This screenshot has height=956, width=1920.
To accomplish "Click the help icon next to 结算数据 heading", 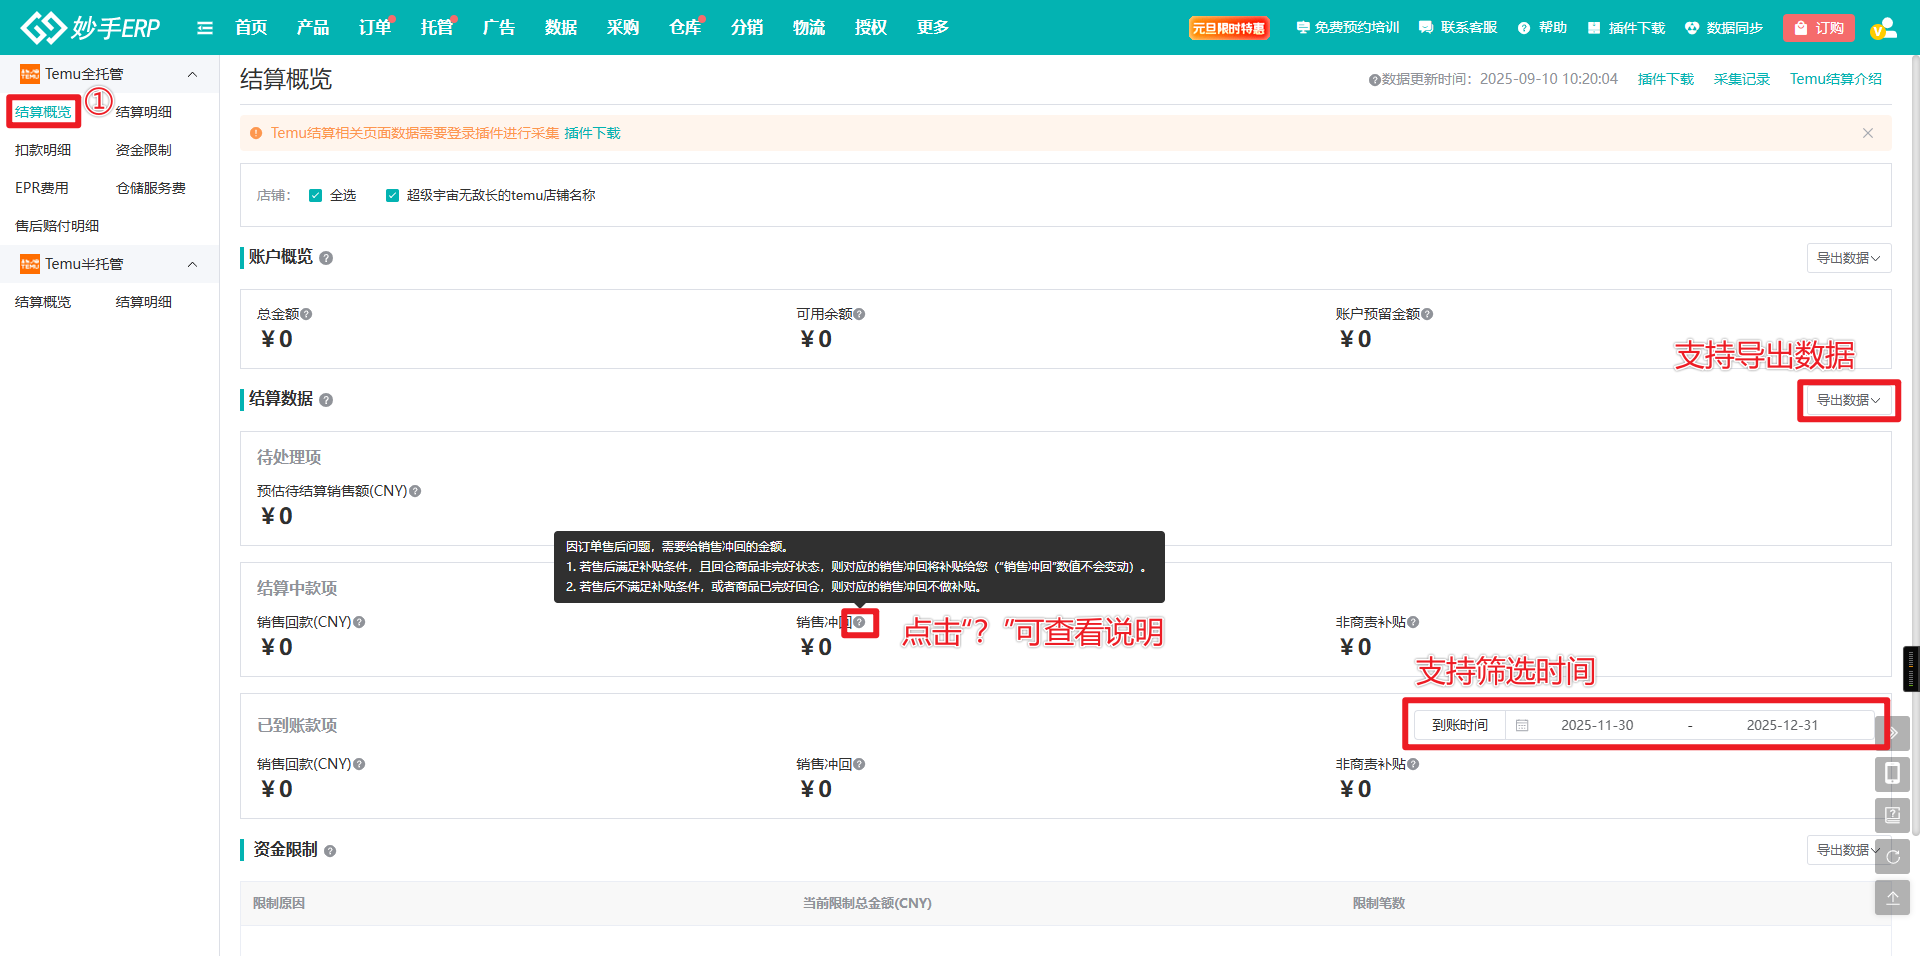I will [326, 400].
